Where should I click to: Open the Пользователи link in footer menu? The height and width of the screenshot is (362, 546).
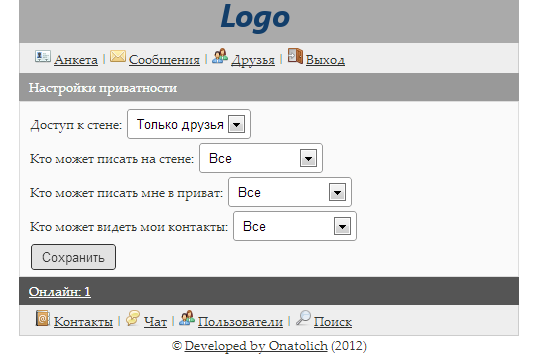pyautogui.click(x=240, y=322)
